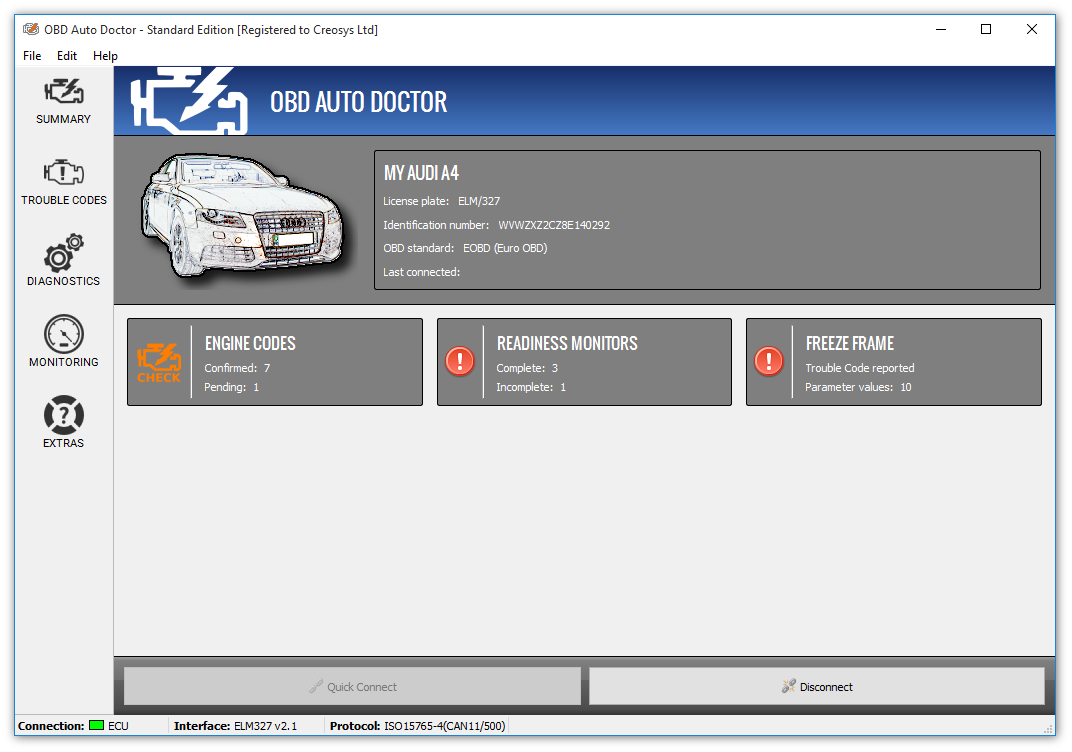Viewport: 1072px width, 752px height.
Task: Click Trouble Code reported text
Action: click(x=859, y=368)
